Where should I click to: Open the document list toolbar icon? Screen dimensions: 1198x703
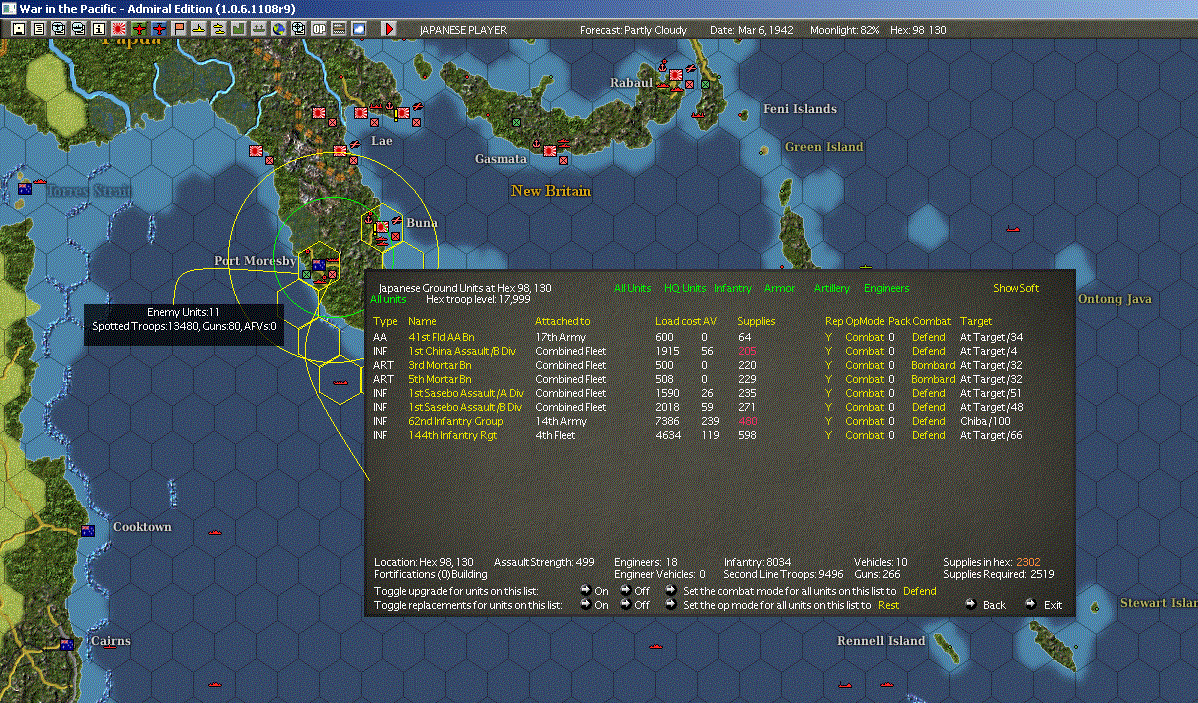point(38,29)
